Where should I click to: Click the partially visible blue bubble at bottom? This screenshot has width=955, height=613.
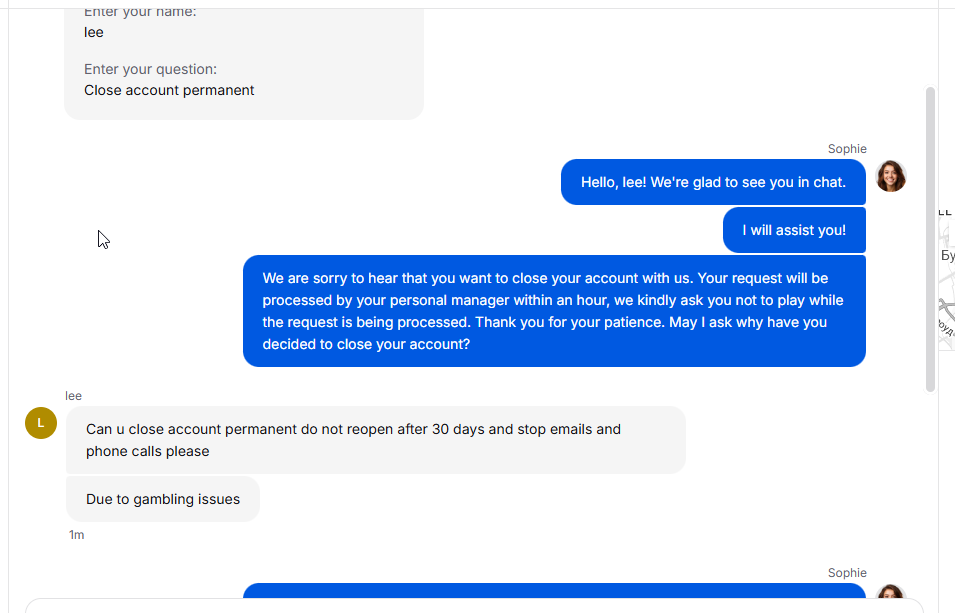click(x=554, y=591)
